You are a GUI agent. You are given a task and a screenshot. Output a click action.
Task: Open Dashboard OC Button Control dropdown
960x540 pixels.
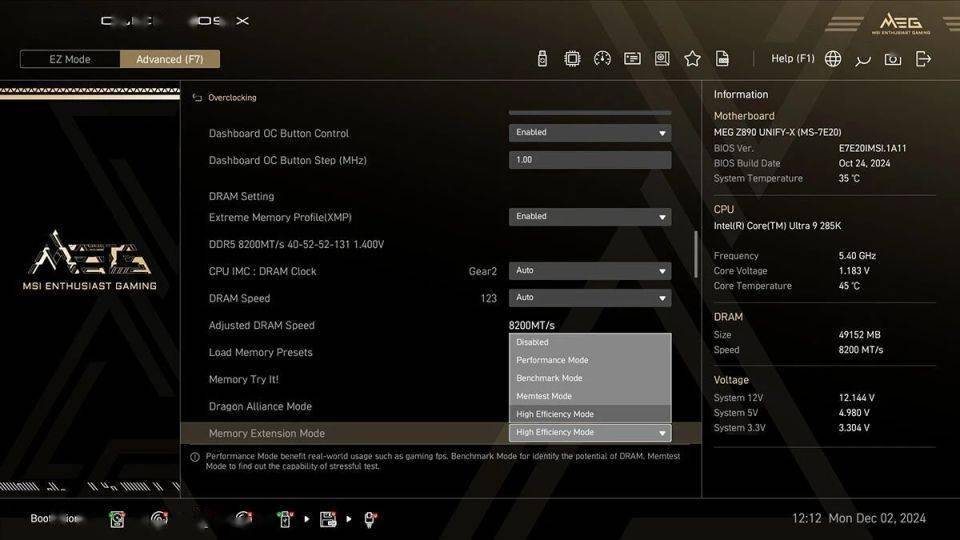click(589, 133)
